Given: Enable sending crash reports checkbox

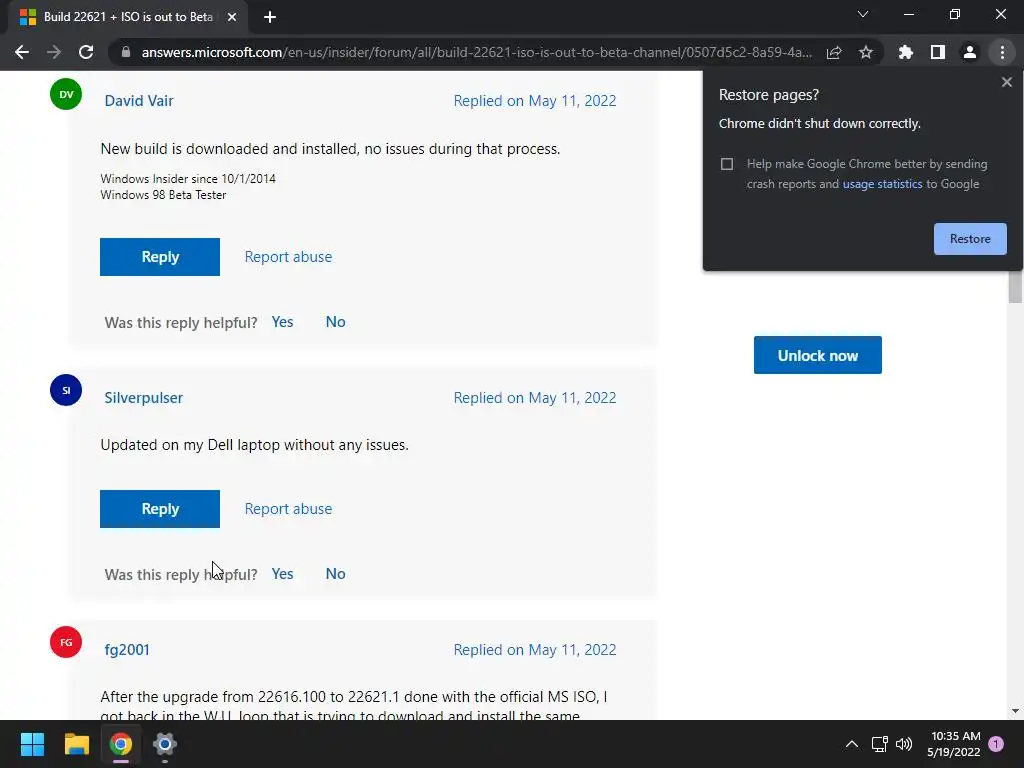Looking at the screenshot, I should point(727,164).
